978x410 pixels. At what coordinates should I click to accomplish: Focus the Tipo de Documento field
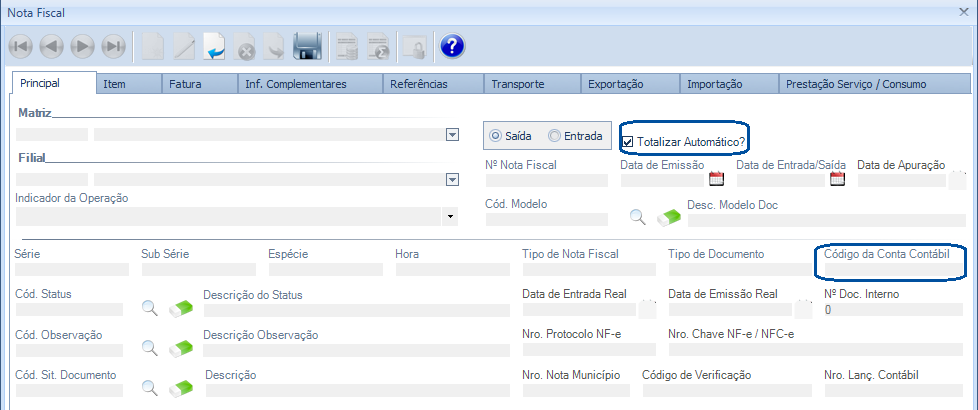click(738, 270)
